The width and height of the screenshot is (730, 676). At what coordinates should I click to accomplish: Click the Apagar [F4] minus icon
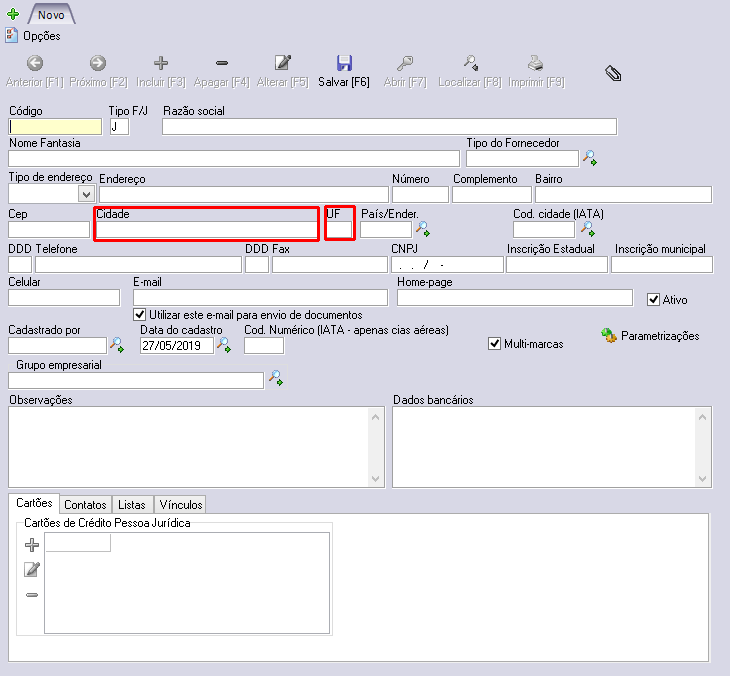coord(222,63)
